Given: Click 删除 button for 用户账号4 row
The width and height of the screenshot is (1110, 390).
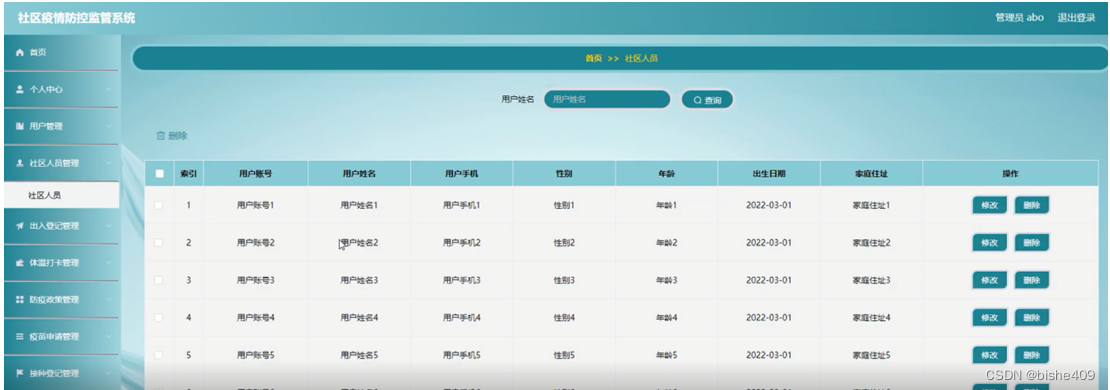Looking at the screenshot, I should coord(1031,318).
